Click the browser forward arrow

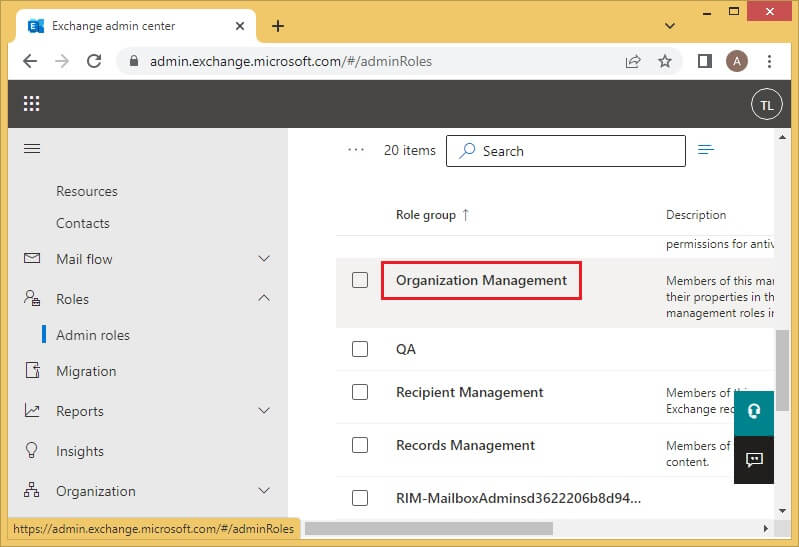[62, 61]
